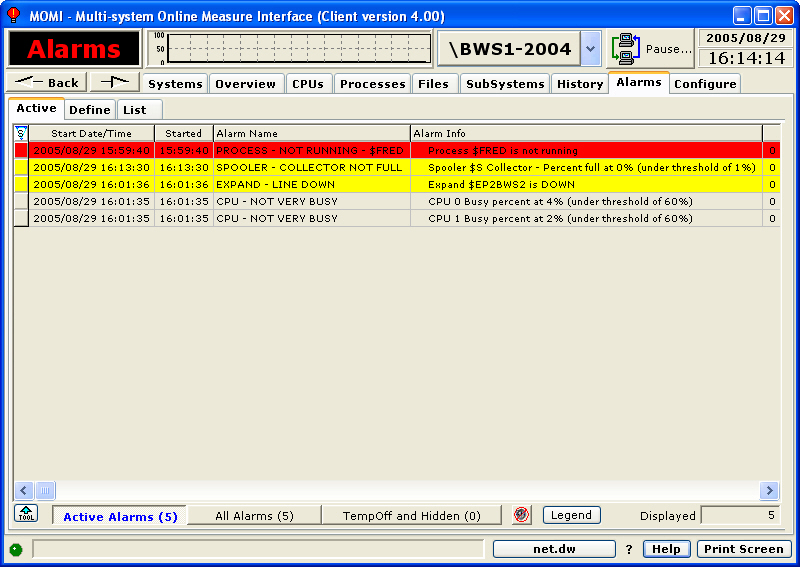Click the CPU busy graph display
This screenshot has width=800, height=567.
coord(290,48)
